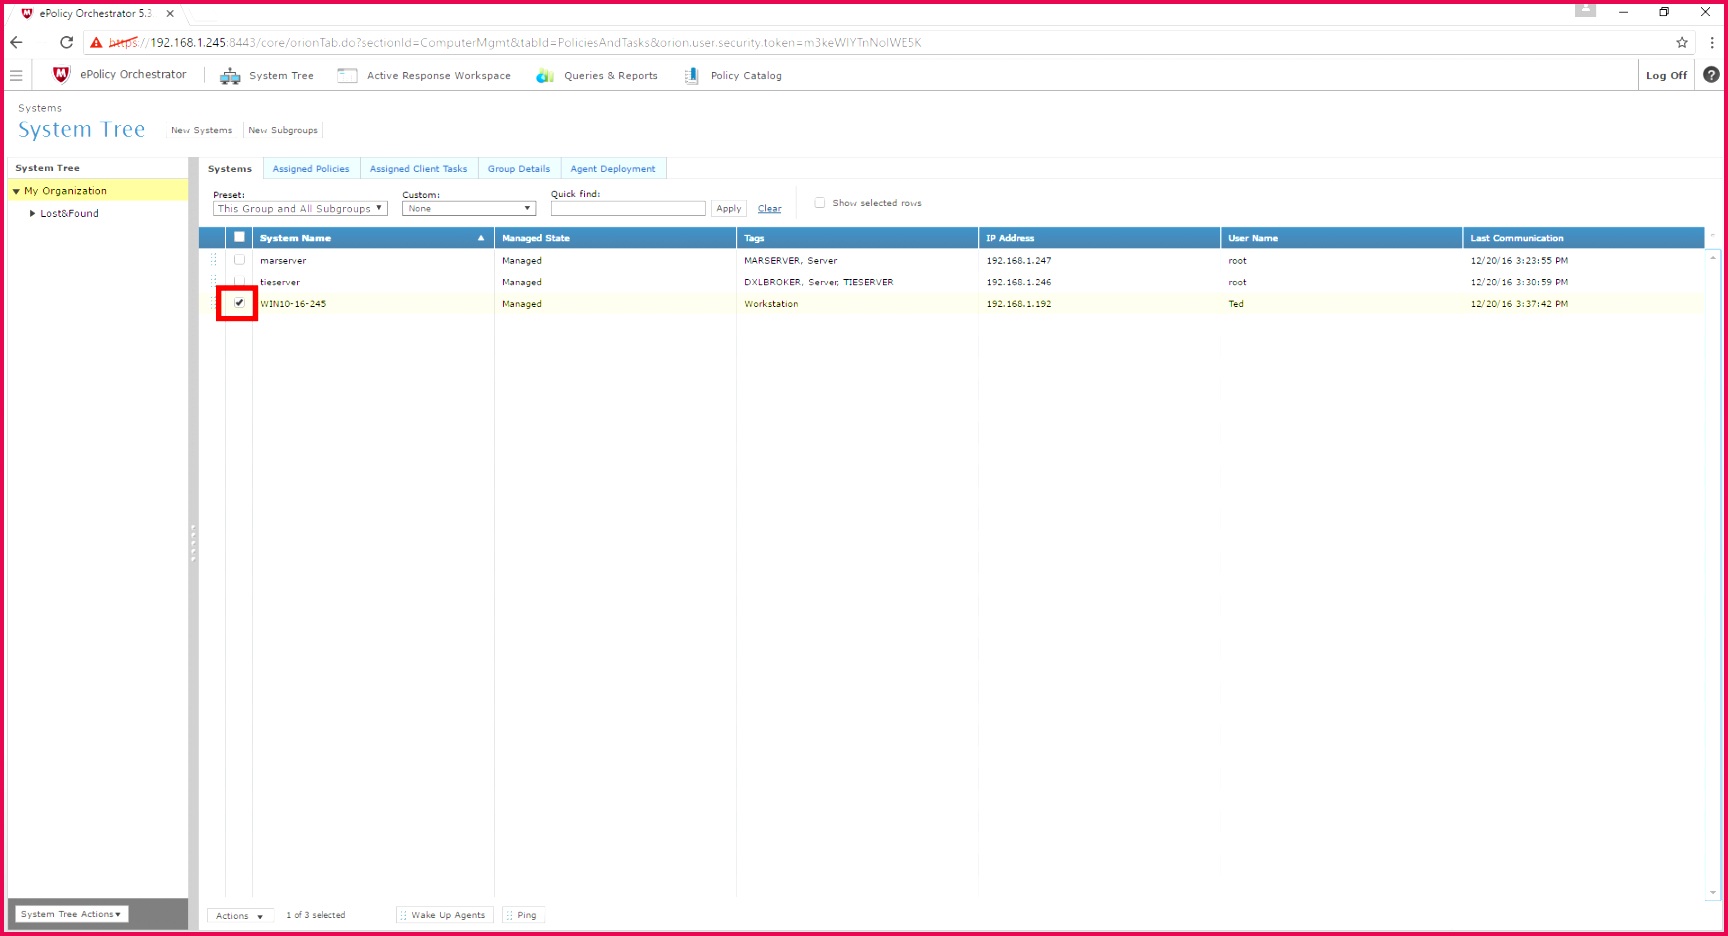1728x936 pixels.
Task: Switch to the Systems tab
Action: 230,169
